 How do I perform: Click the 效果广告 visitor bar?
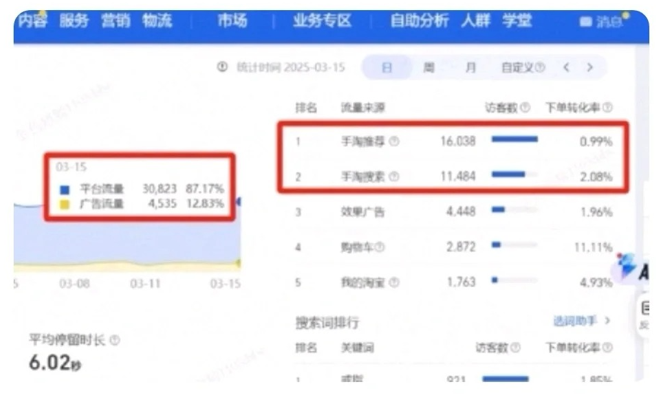515,209
